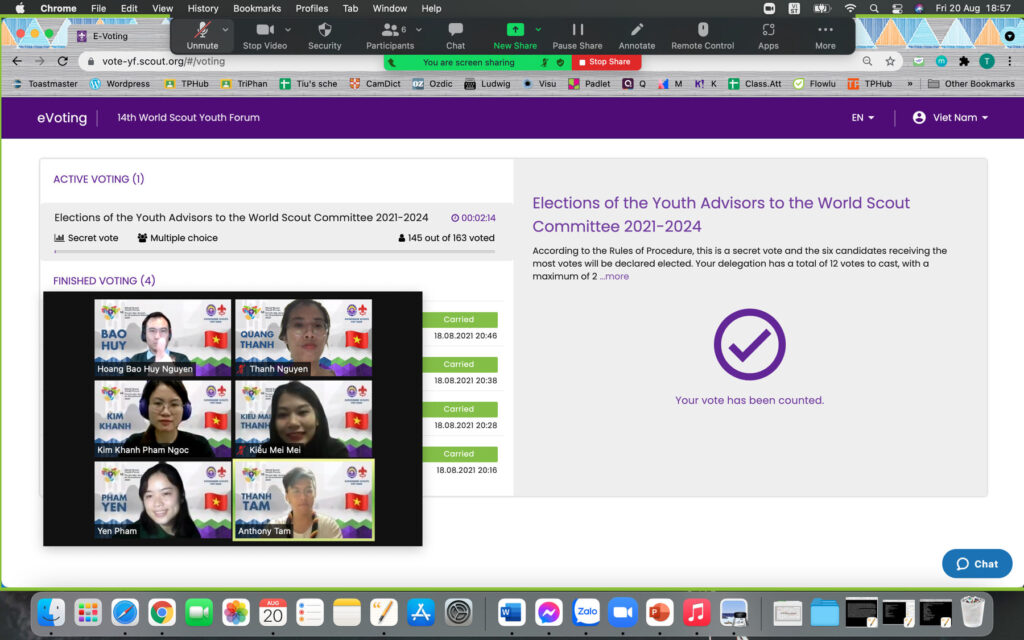Click the Unmute microphone icon in Zoom
The image size is (1024, 640).
(x=202, y=30)
